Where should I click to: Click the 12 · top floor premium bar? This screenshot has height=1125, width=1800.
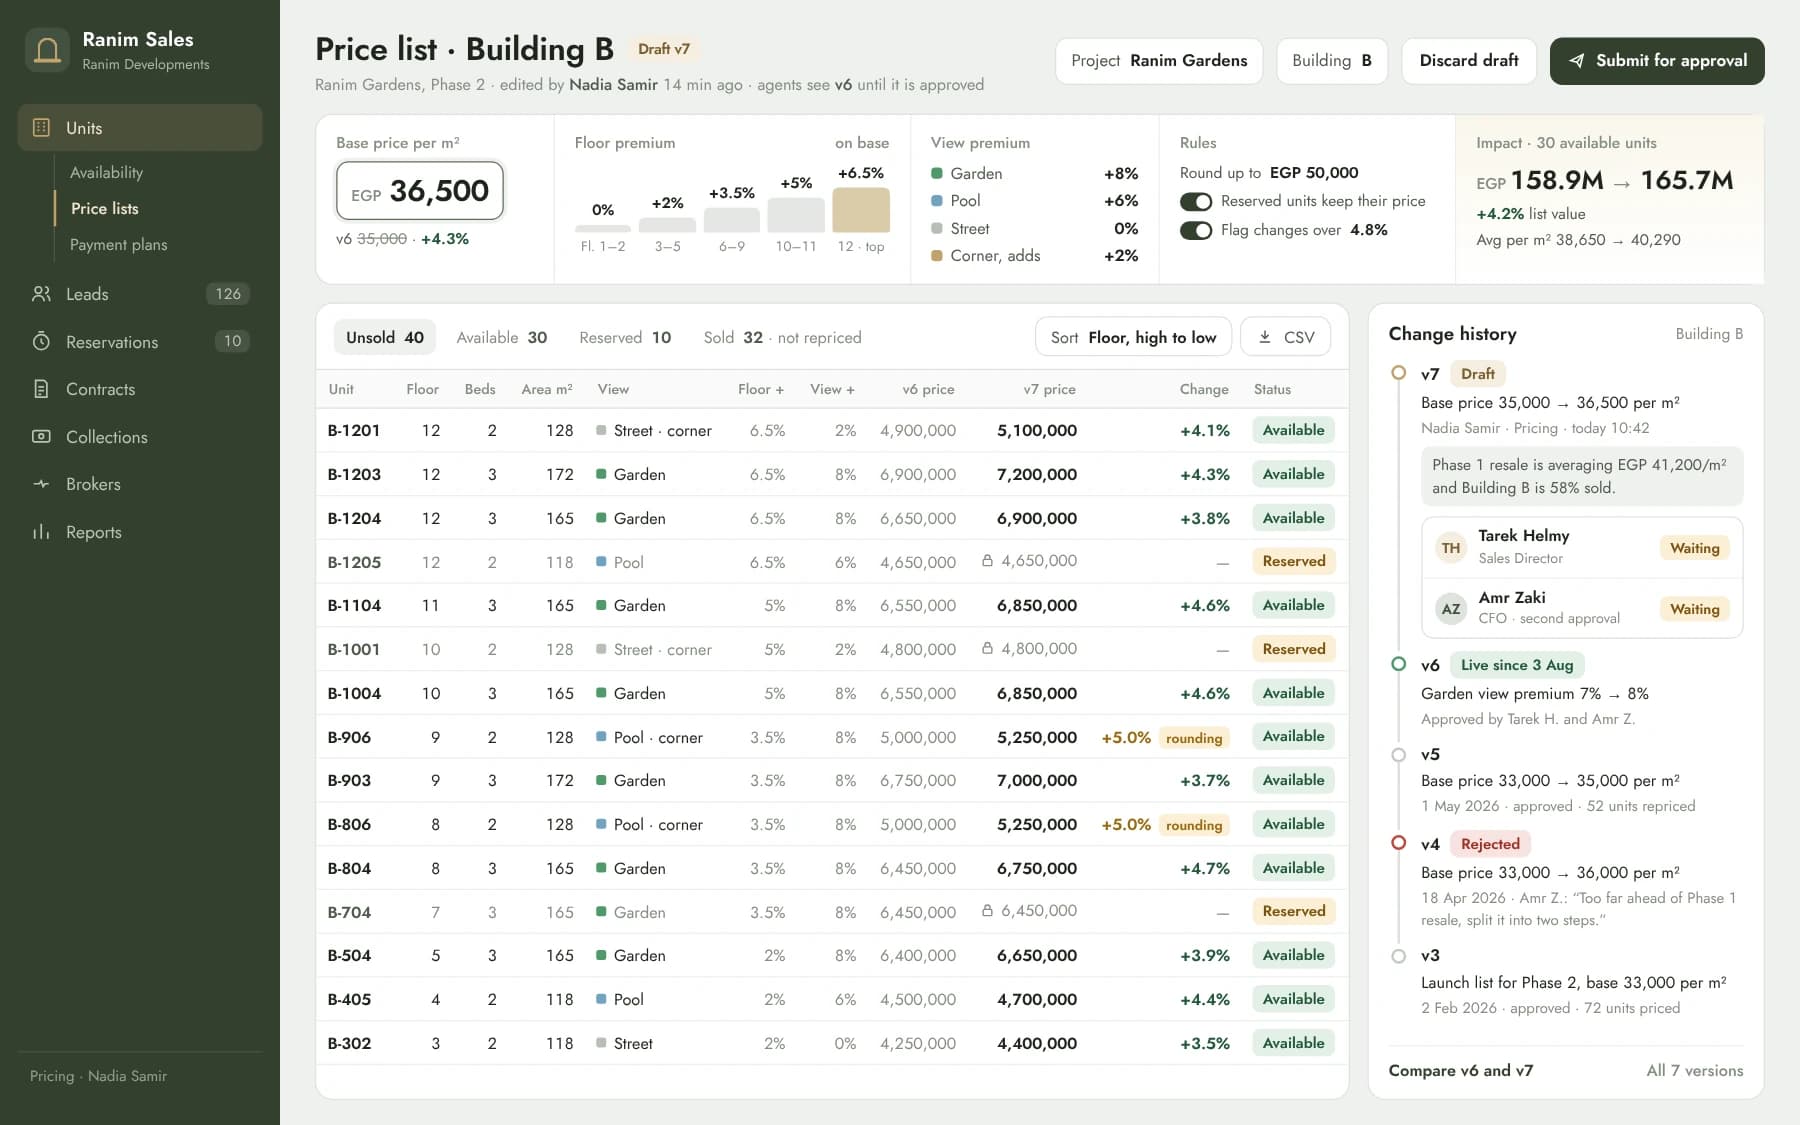click(861, 210)
